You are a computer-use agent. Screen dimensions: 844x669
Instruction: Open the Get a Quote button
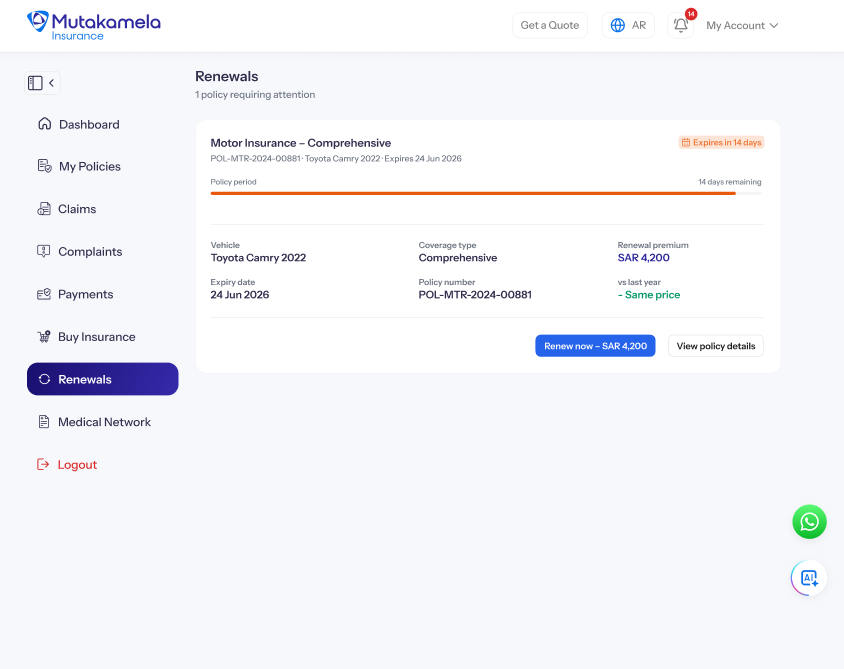click(x=550, y=25)
